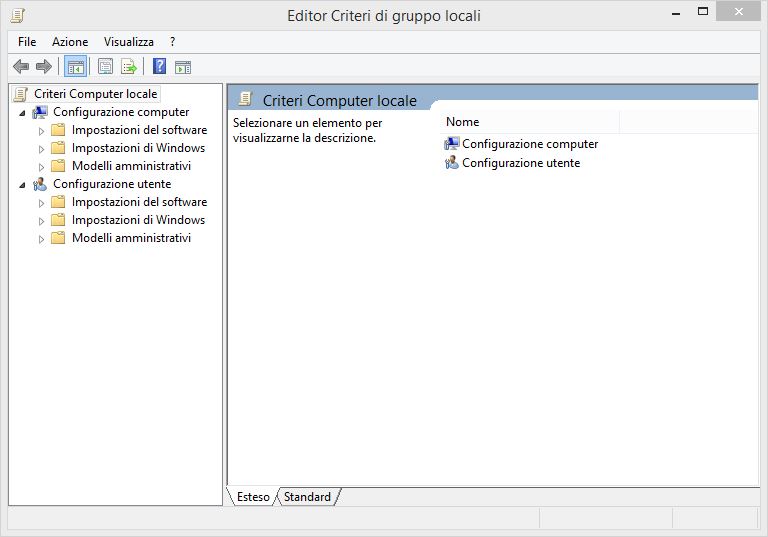Click user icon in the Nome list
This screenshot has height=537, width=768.
pos(452,162)
